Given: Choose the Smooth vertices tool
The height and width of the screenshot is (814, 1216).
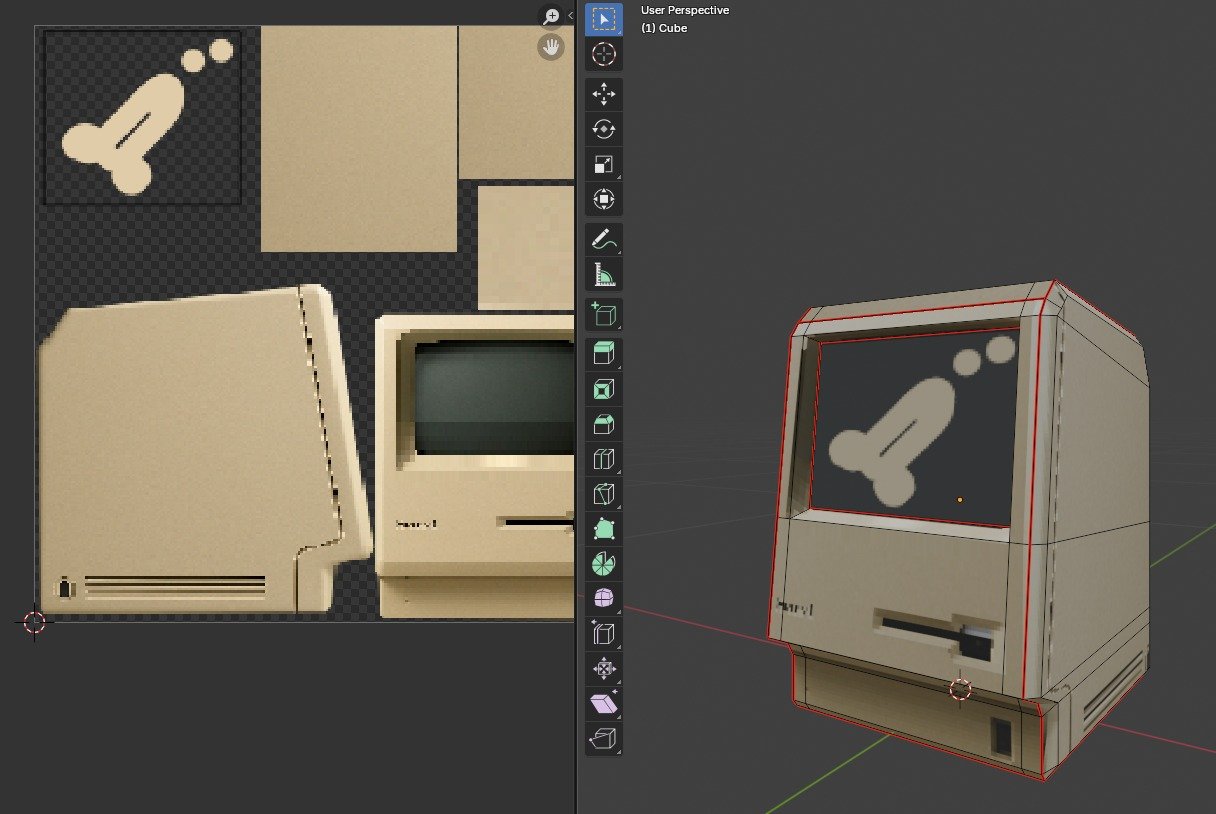Looking at the screenshot, I should point(604,599).
